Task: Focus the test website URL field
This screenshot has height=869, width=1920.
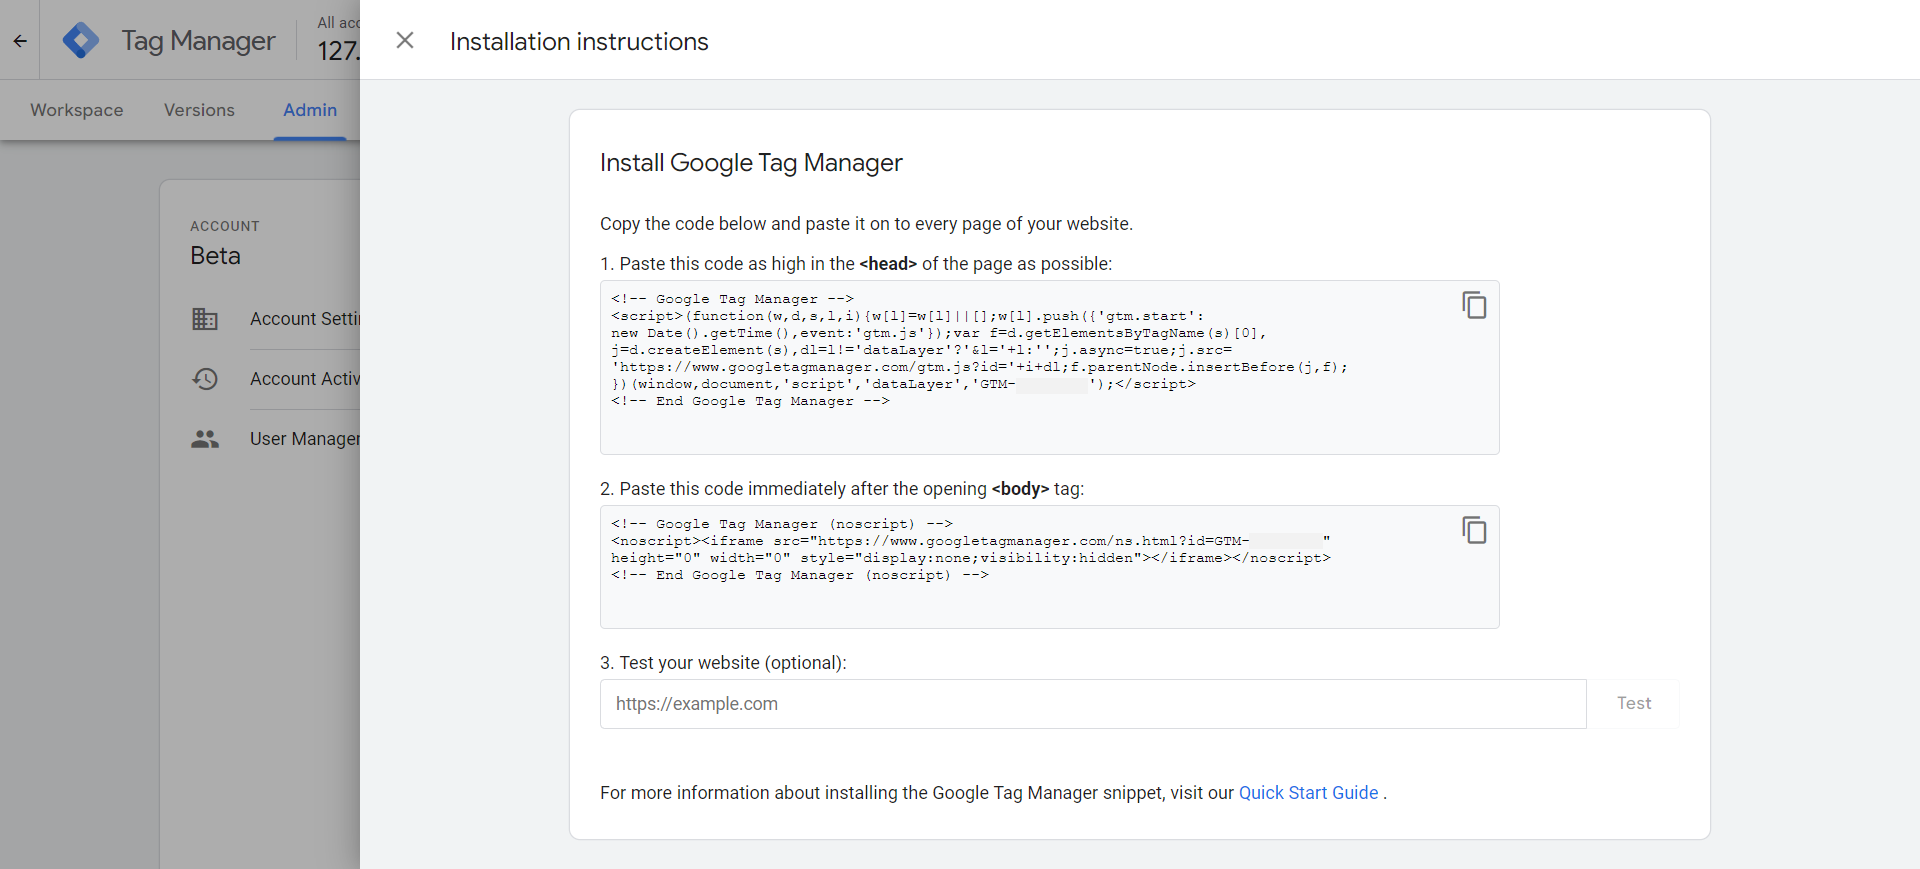Action: pos(1093,704)
